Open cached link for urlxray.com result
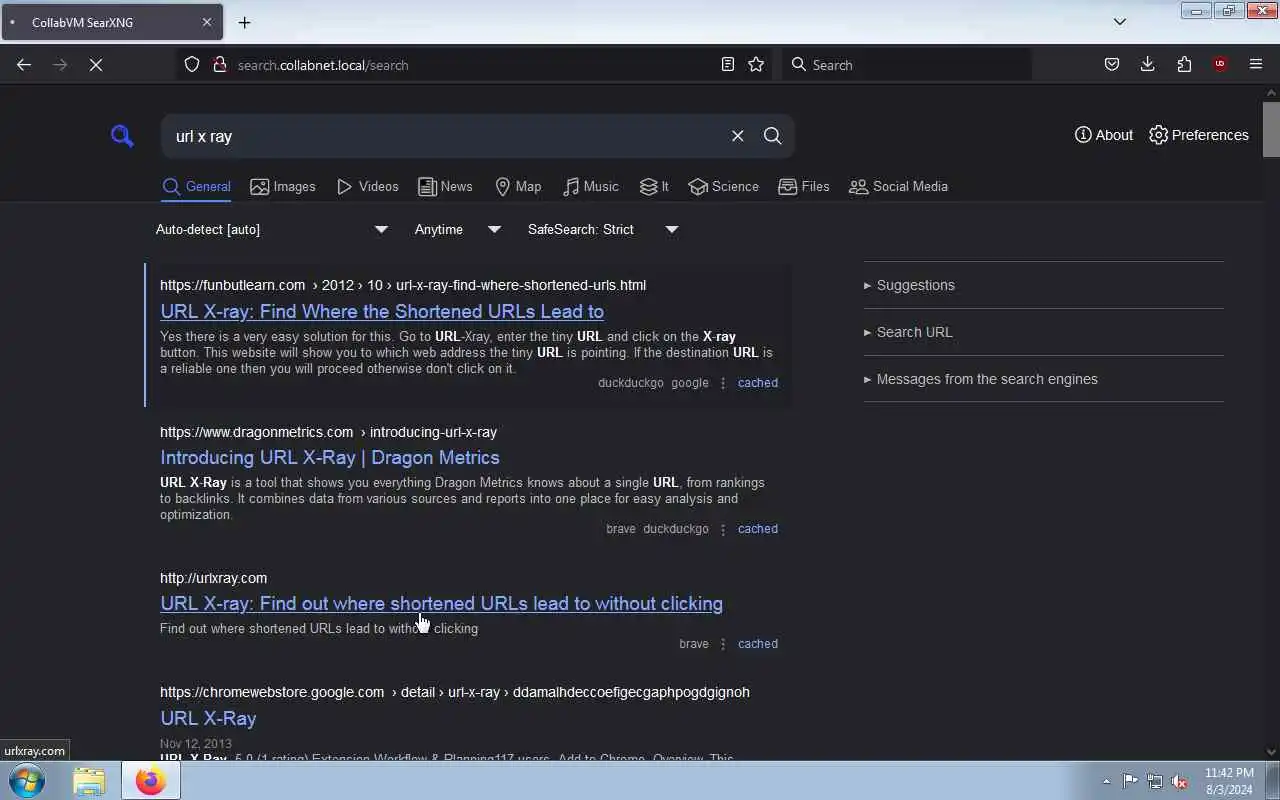 757,644
